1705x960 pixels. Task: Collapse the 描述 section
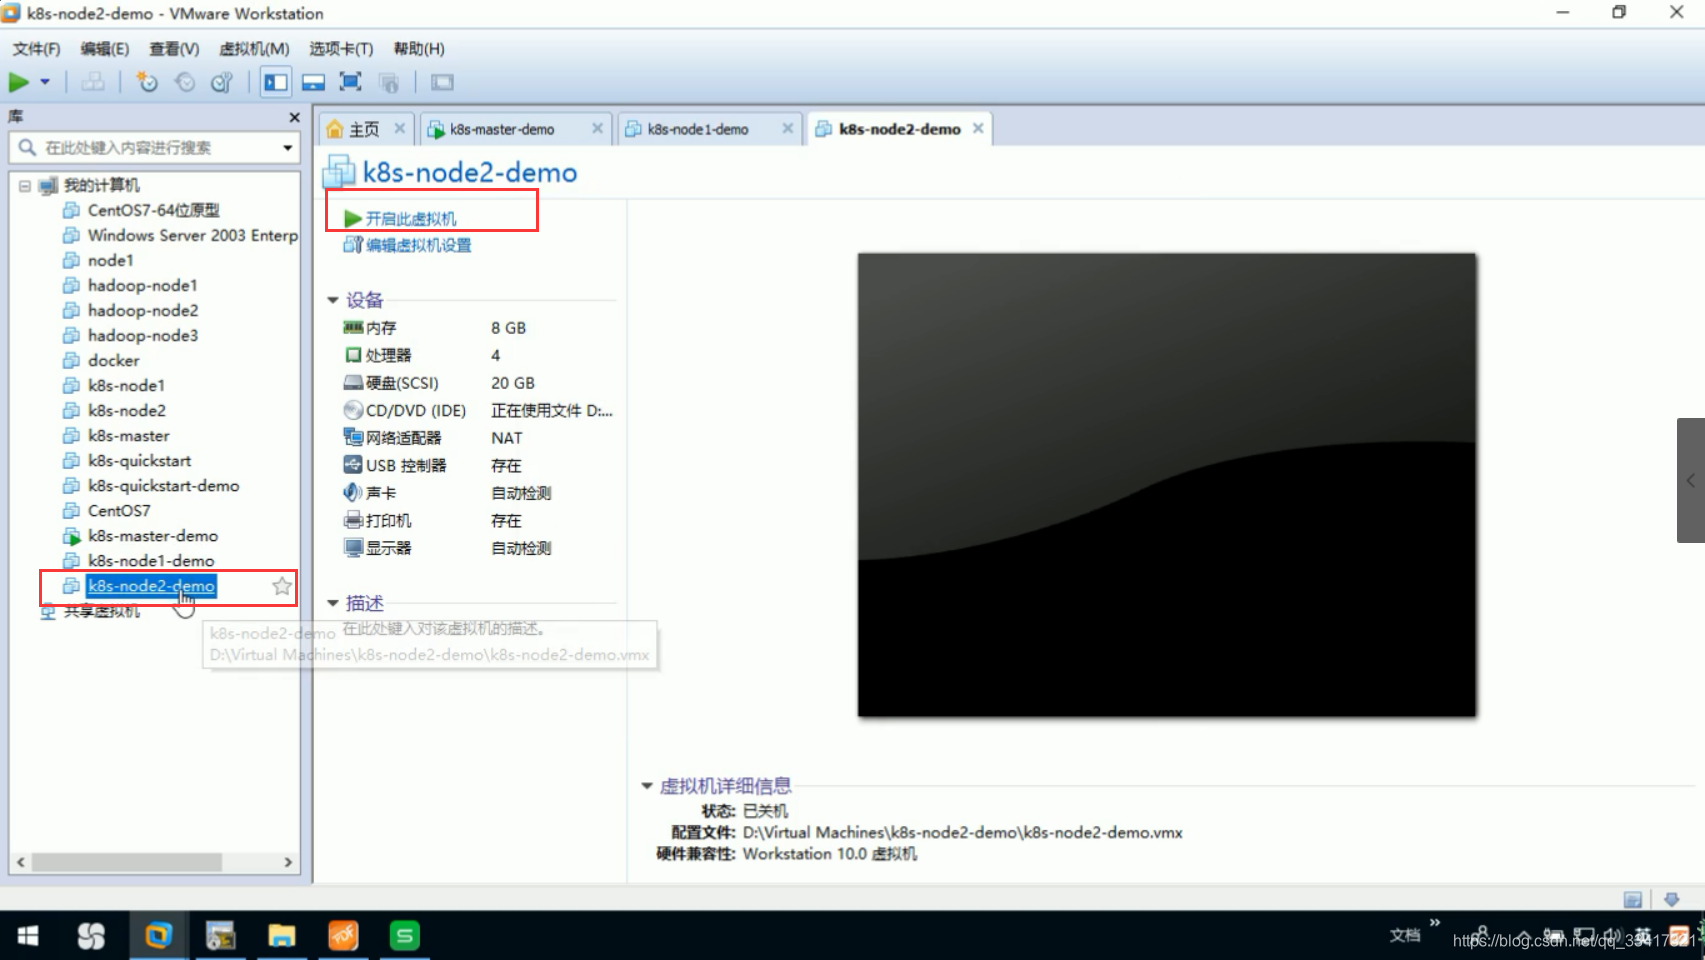[x=333, y=603]
